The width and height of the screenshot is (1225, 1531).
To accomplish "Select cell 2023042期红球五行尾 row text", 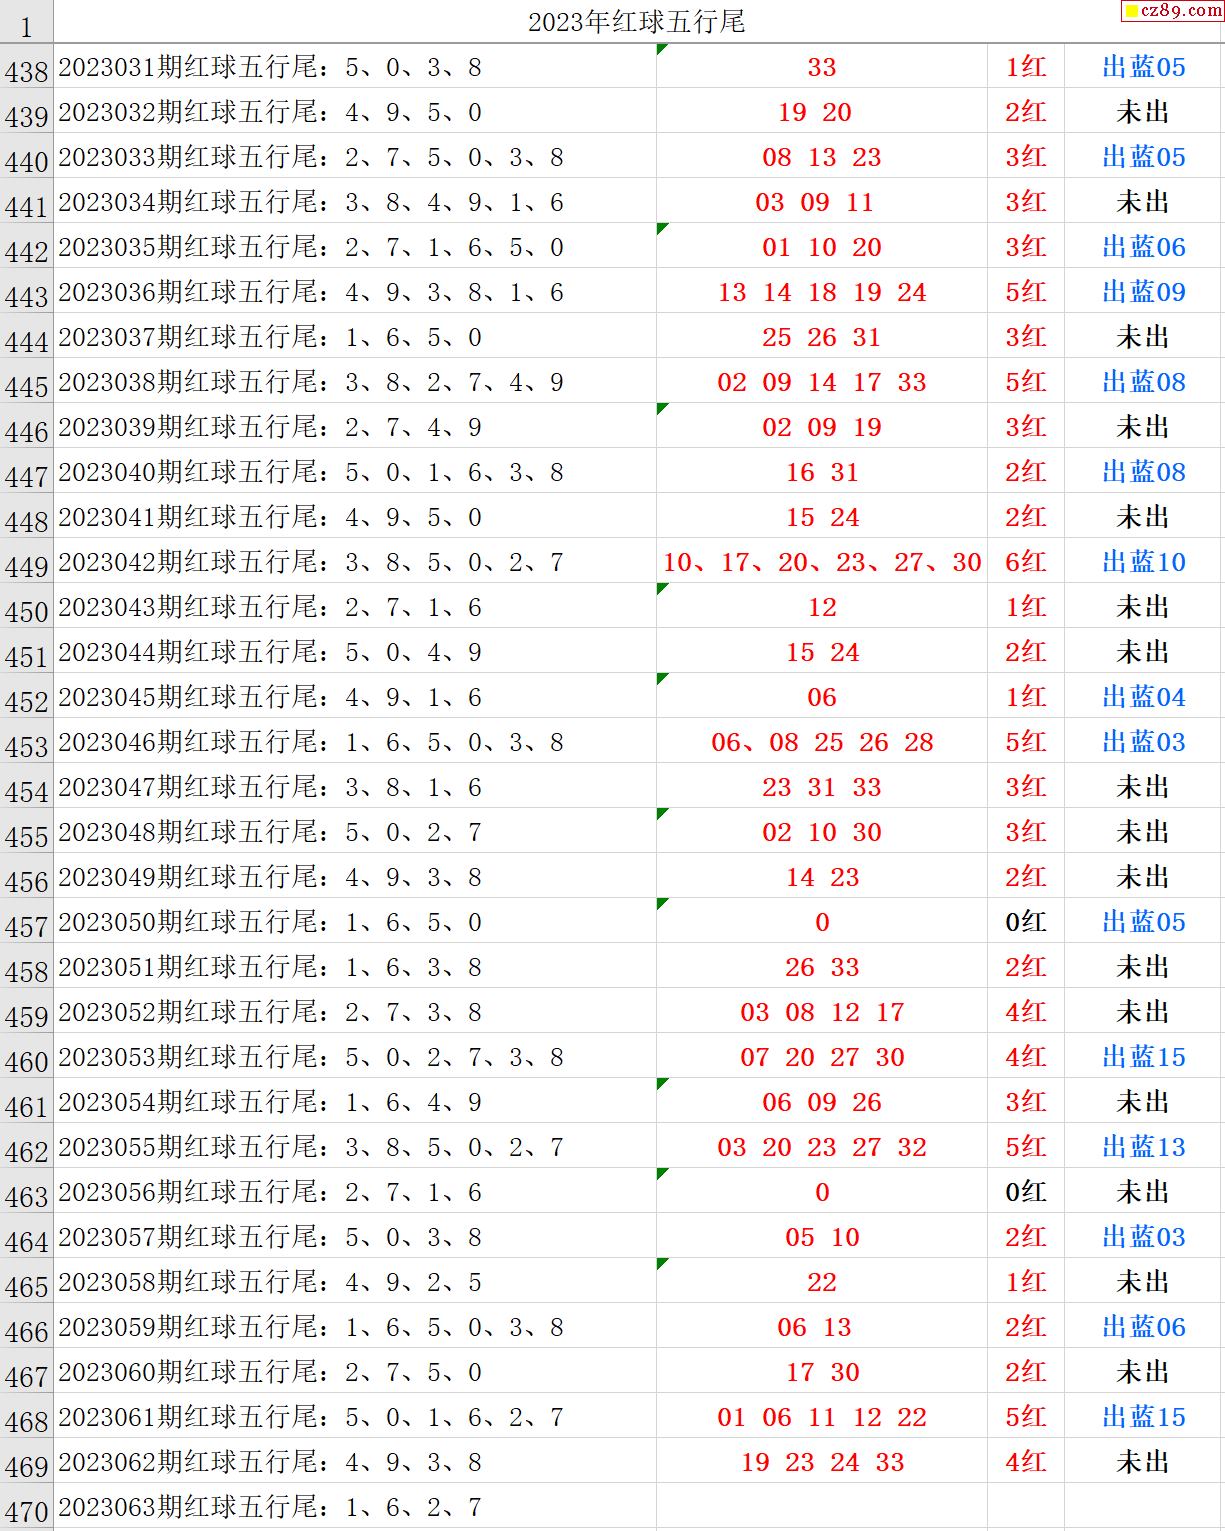I will point(355,562).
